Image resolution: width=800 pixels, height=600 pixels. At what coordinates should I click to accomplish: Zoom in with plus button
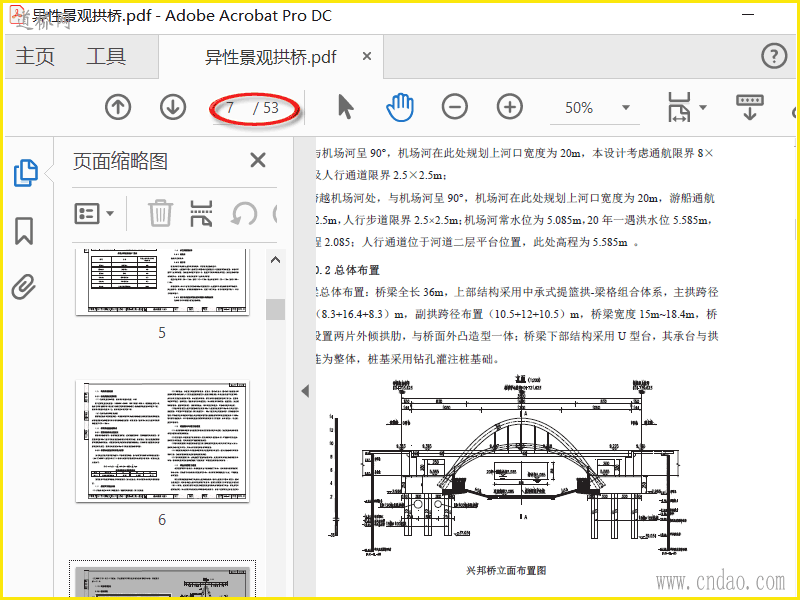pyautogui.click(x=510, y=107)
